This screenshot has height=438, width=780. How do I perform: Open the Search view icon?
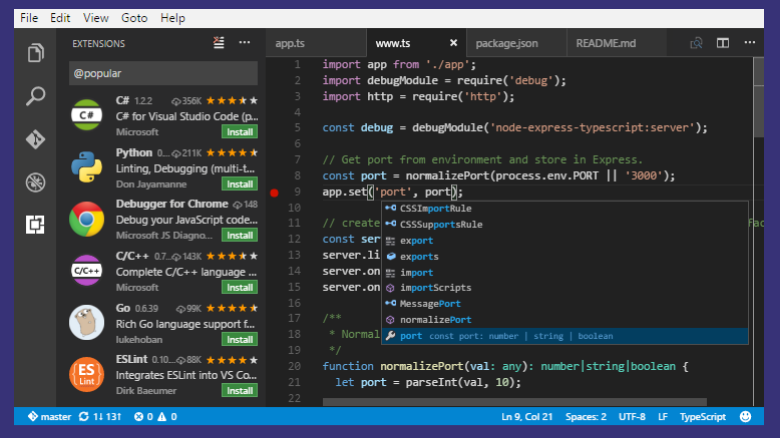coord(35,96)
